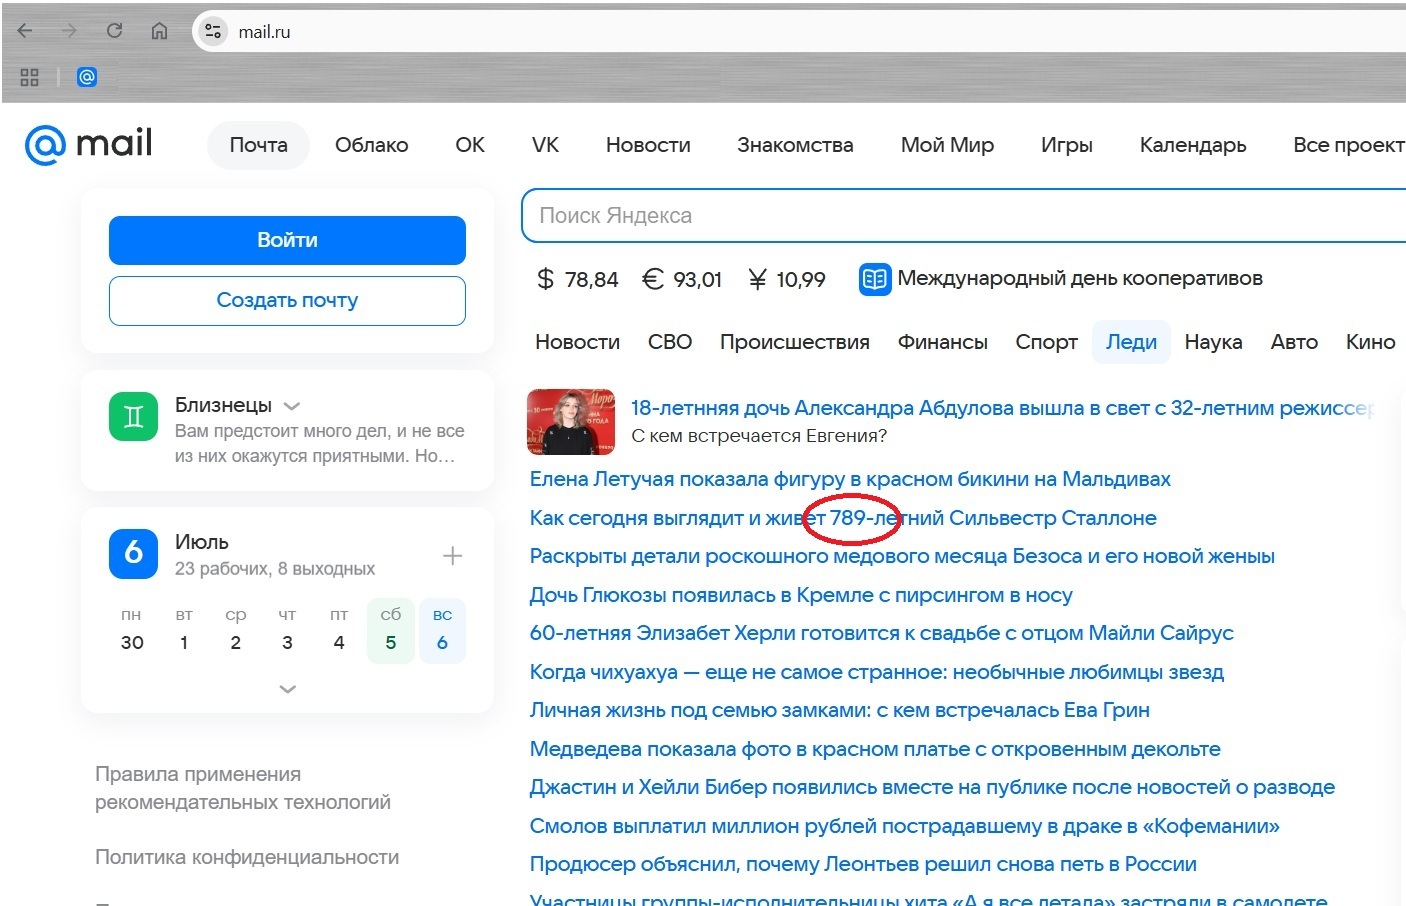This screenshot has height=906, width=1406.
Task: Switch to СВО news tab
Action: pos(670,342)
